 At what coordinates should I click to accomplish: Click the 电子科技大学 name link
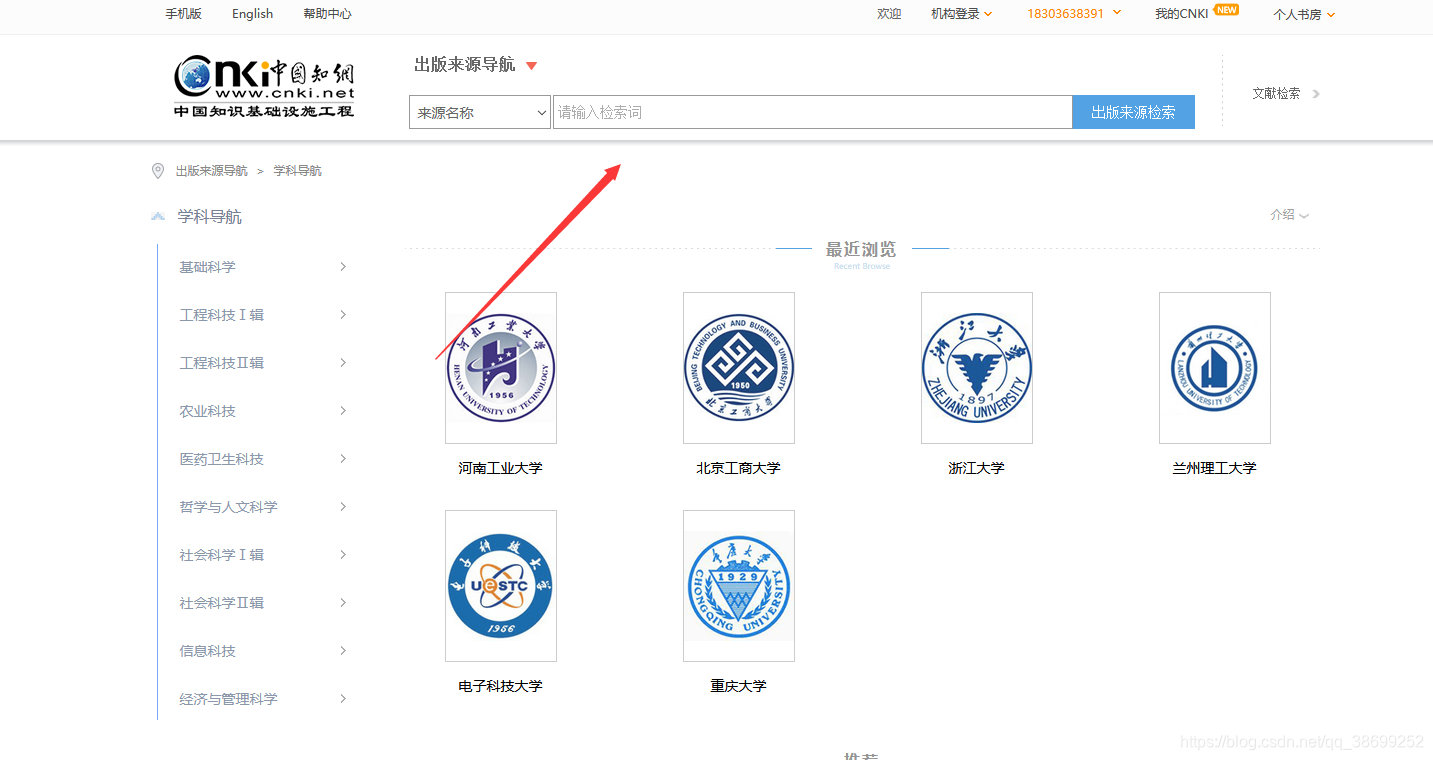point(501,686)
